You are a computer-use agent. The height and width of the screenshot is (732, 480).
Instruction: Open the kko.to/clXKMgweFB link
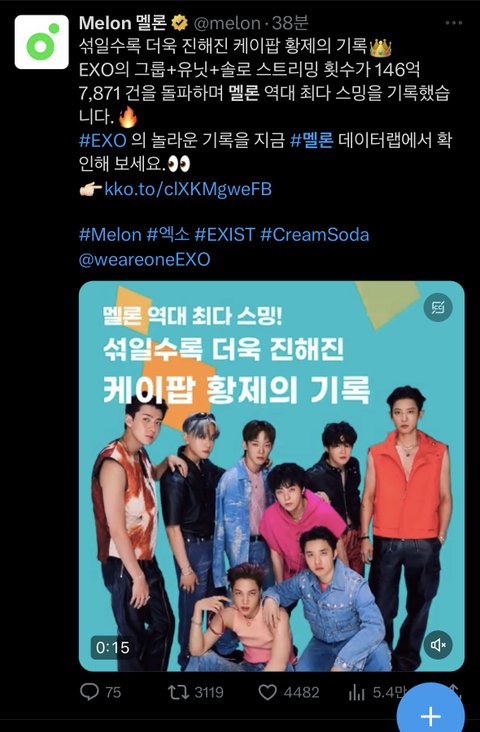pos(188,189)
